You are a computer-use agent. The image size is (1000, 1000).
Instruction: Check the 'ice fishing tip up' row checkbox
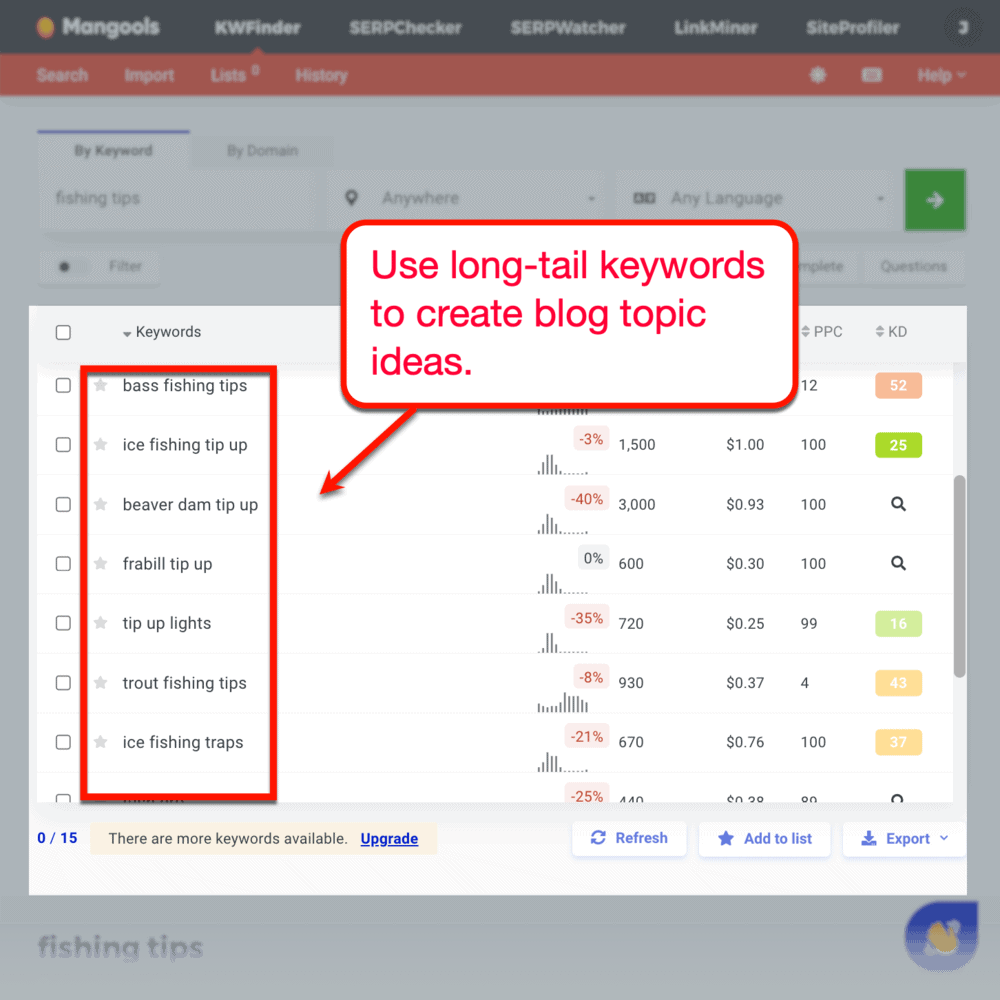pos(63,444)
